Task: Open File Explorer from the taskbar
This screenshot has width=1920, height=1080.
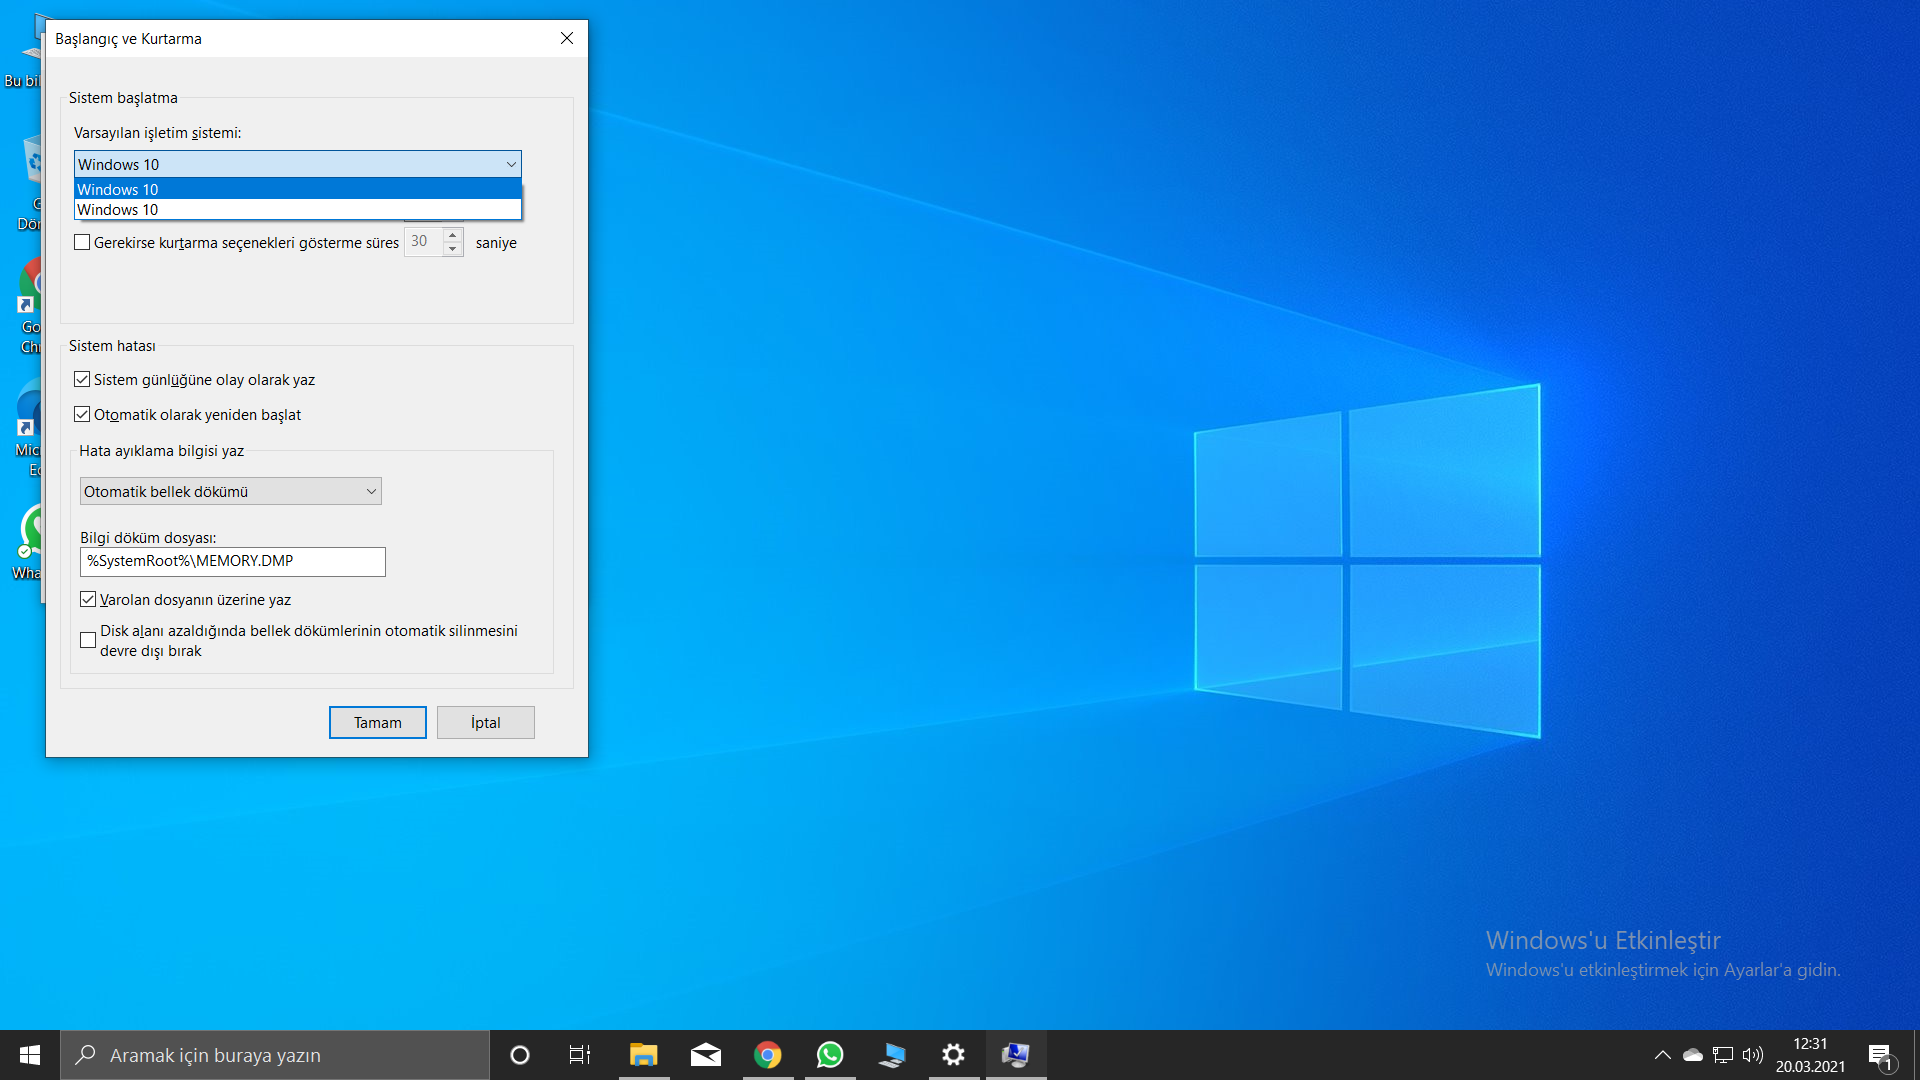Action: (643, 1055)
